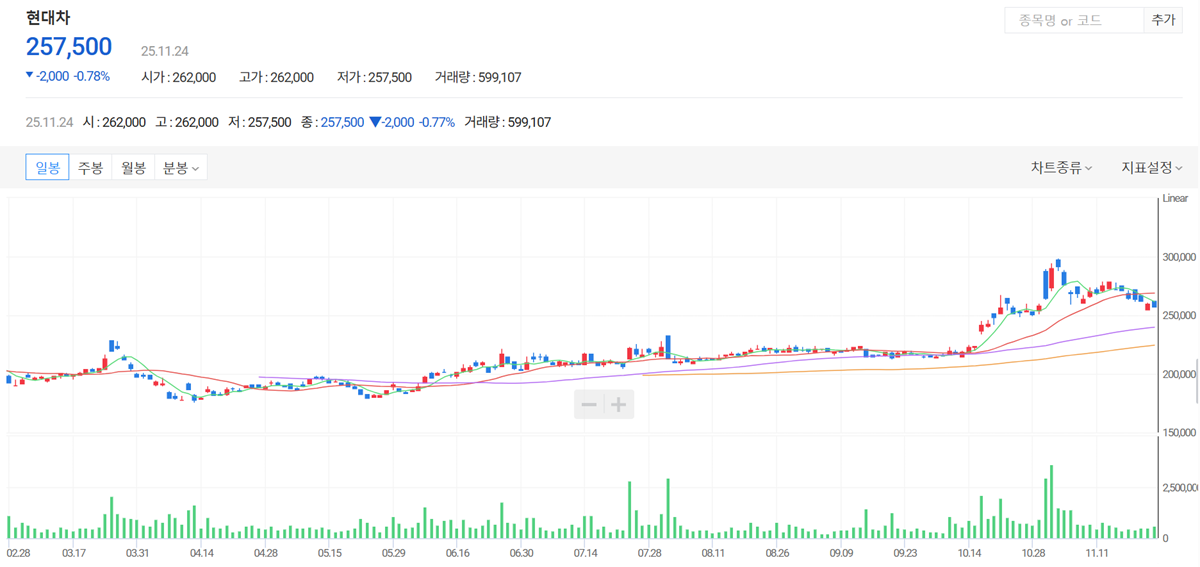Screen dimensions: 1200x567
Task: Click the 10.14 date axis label
Action: click(969, 553)
